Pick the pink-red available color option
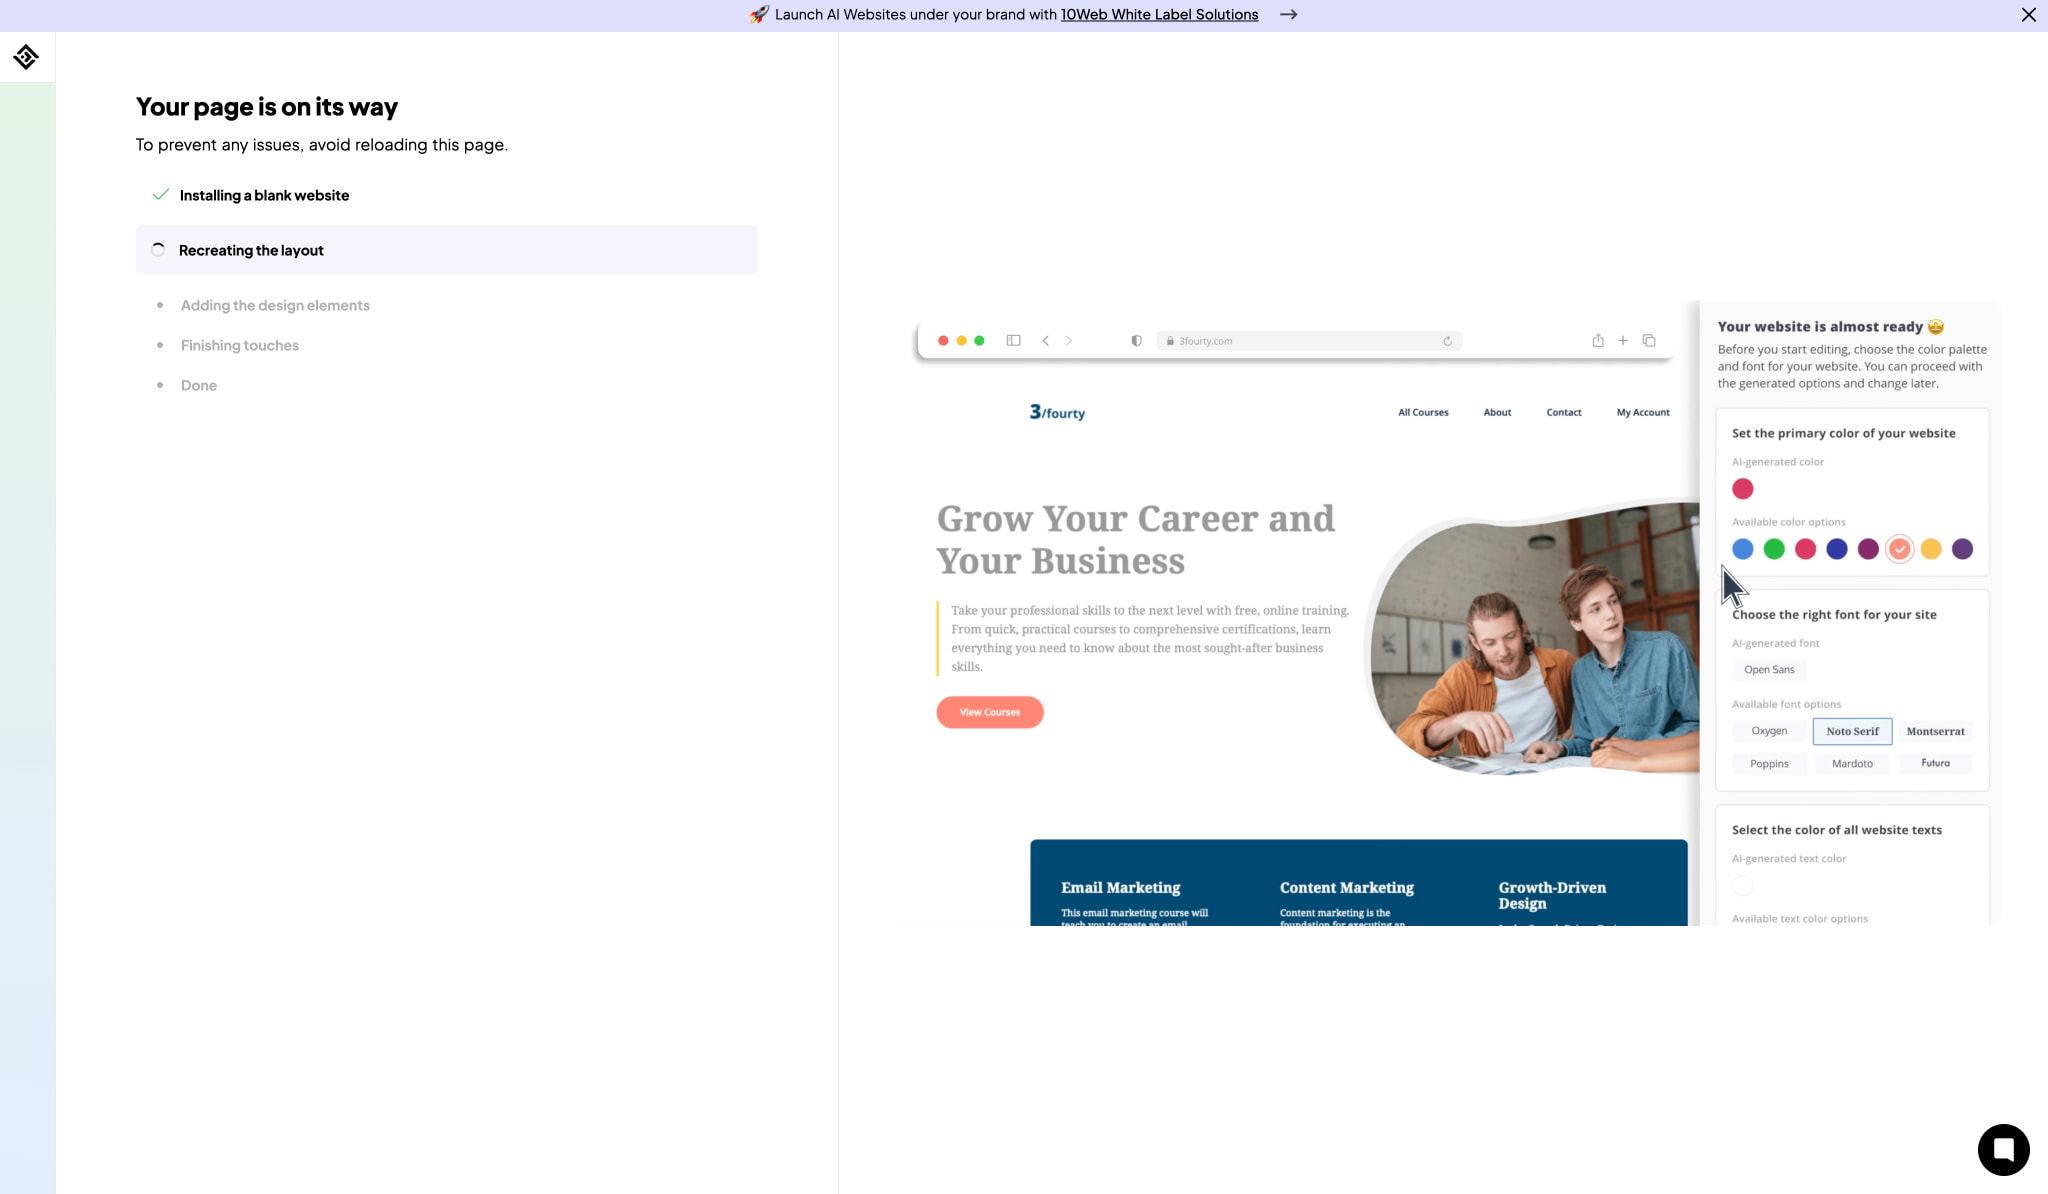Viewport: 2048px width, 1194px height. click(x=1805, y=549)
